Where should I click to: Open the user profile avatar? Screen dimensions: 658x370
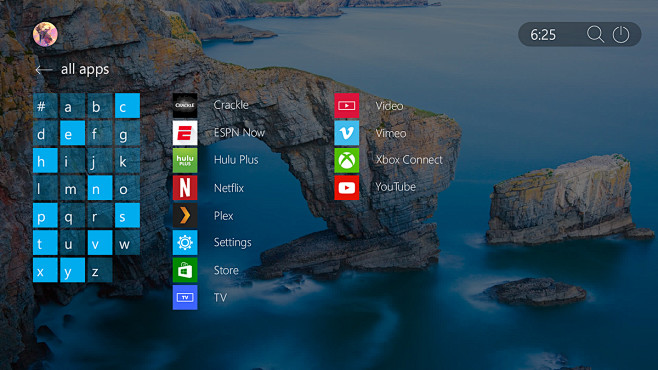pyautogui.click(x=45, y=34)
